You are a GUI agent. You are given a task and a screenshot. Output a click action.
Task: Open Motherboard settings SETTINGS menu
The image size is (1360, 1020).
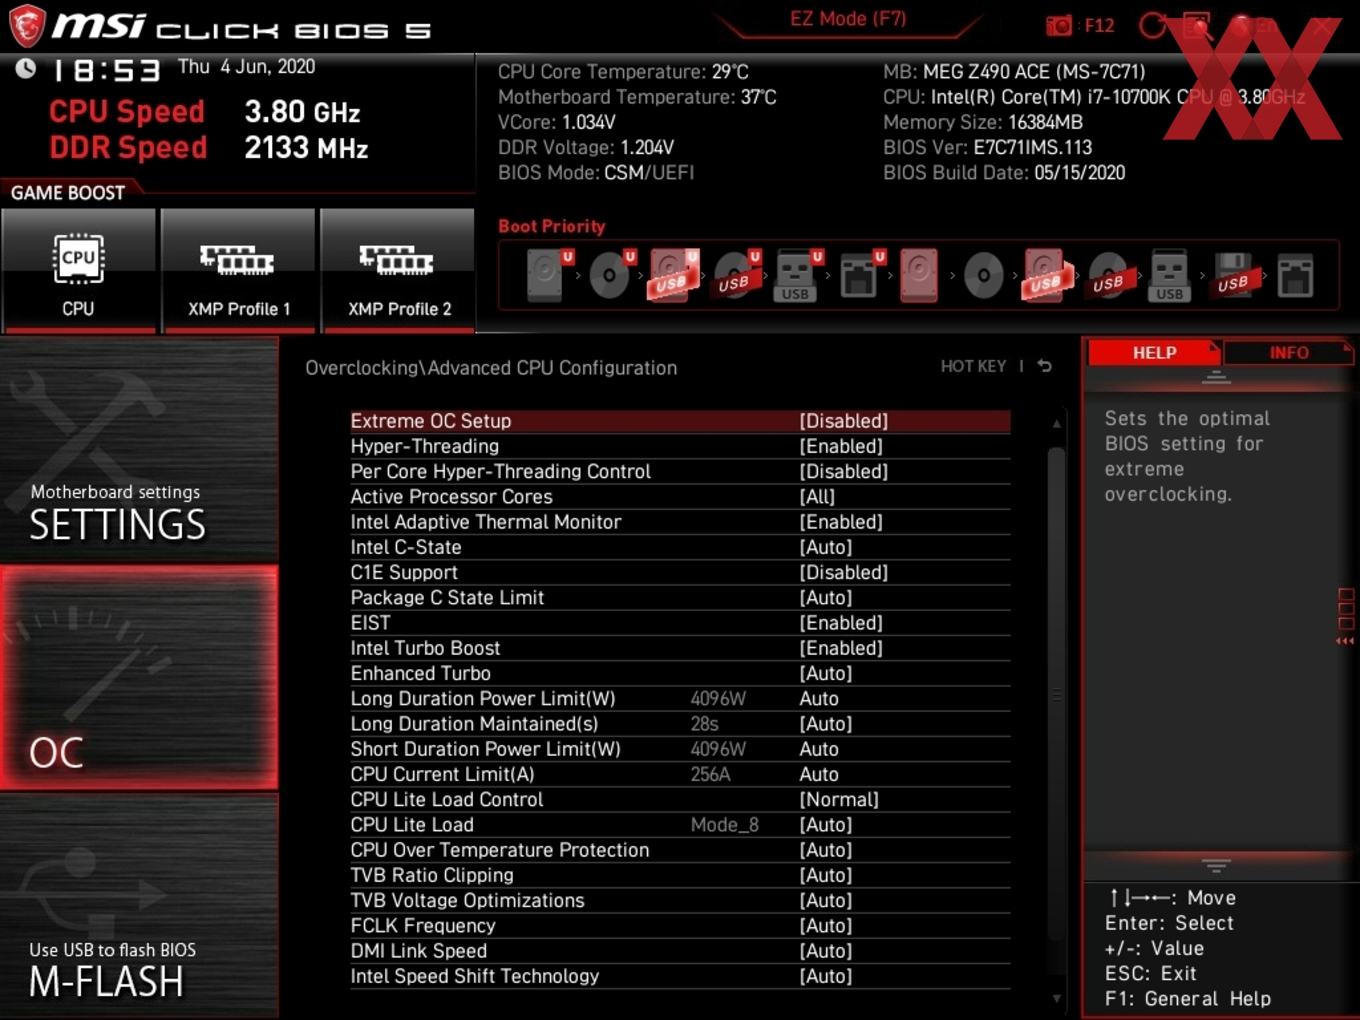click(x=139, y=450)
